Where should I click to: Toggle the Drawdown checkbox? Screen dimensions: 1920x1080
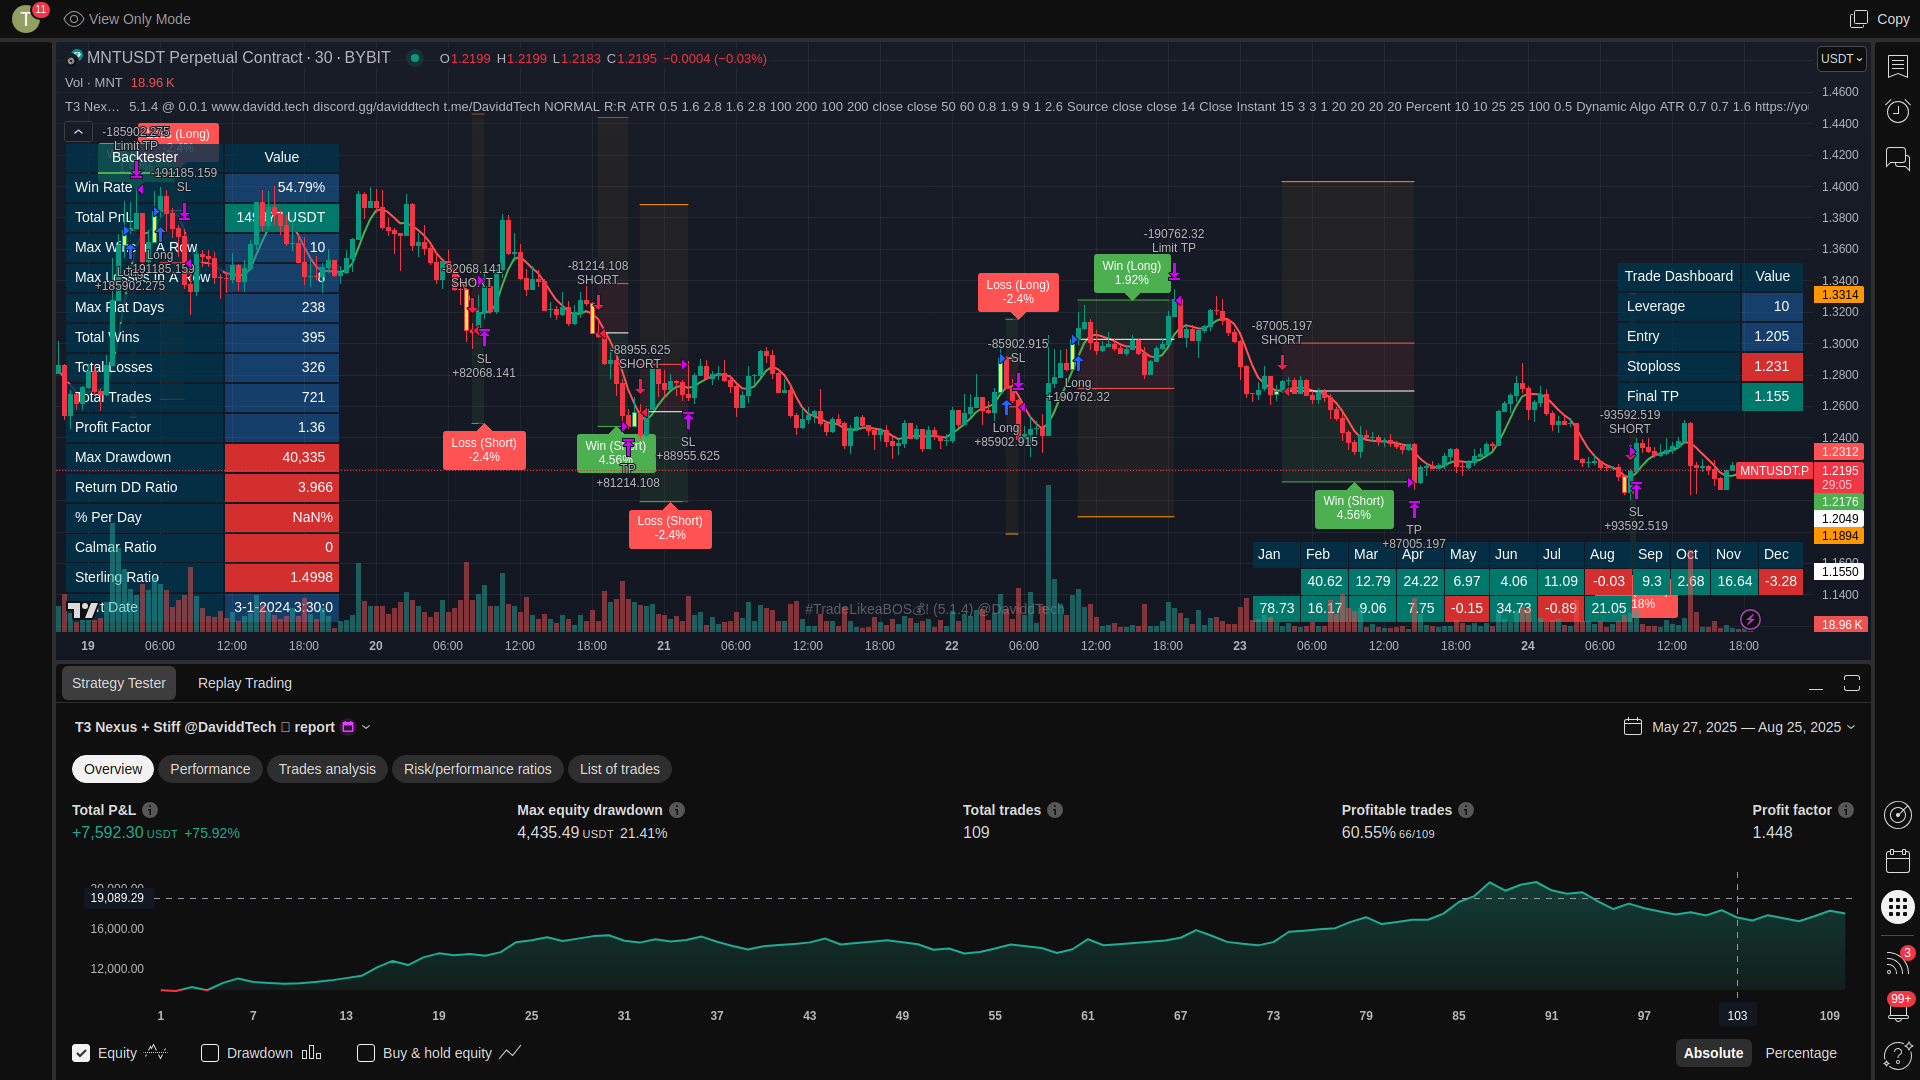[210, 1053]
